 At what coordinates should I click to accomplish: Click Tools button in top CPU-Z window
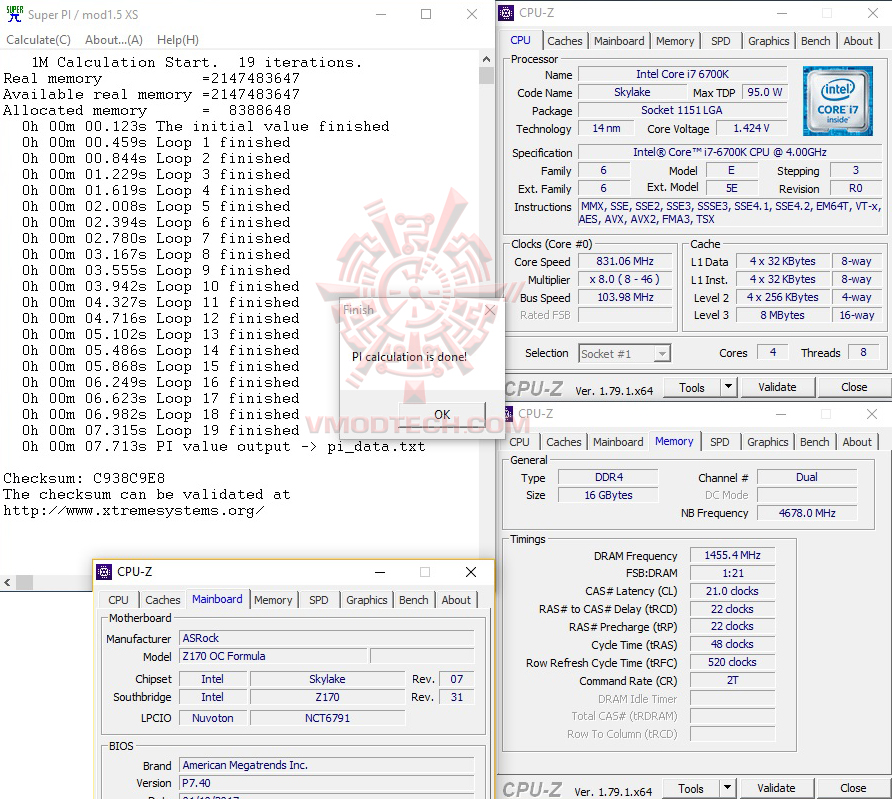[x=692, y=388]
